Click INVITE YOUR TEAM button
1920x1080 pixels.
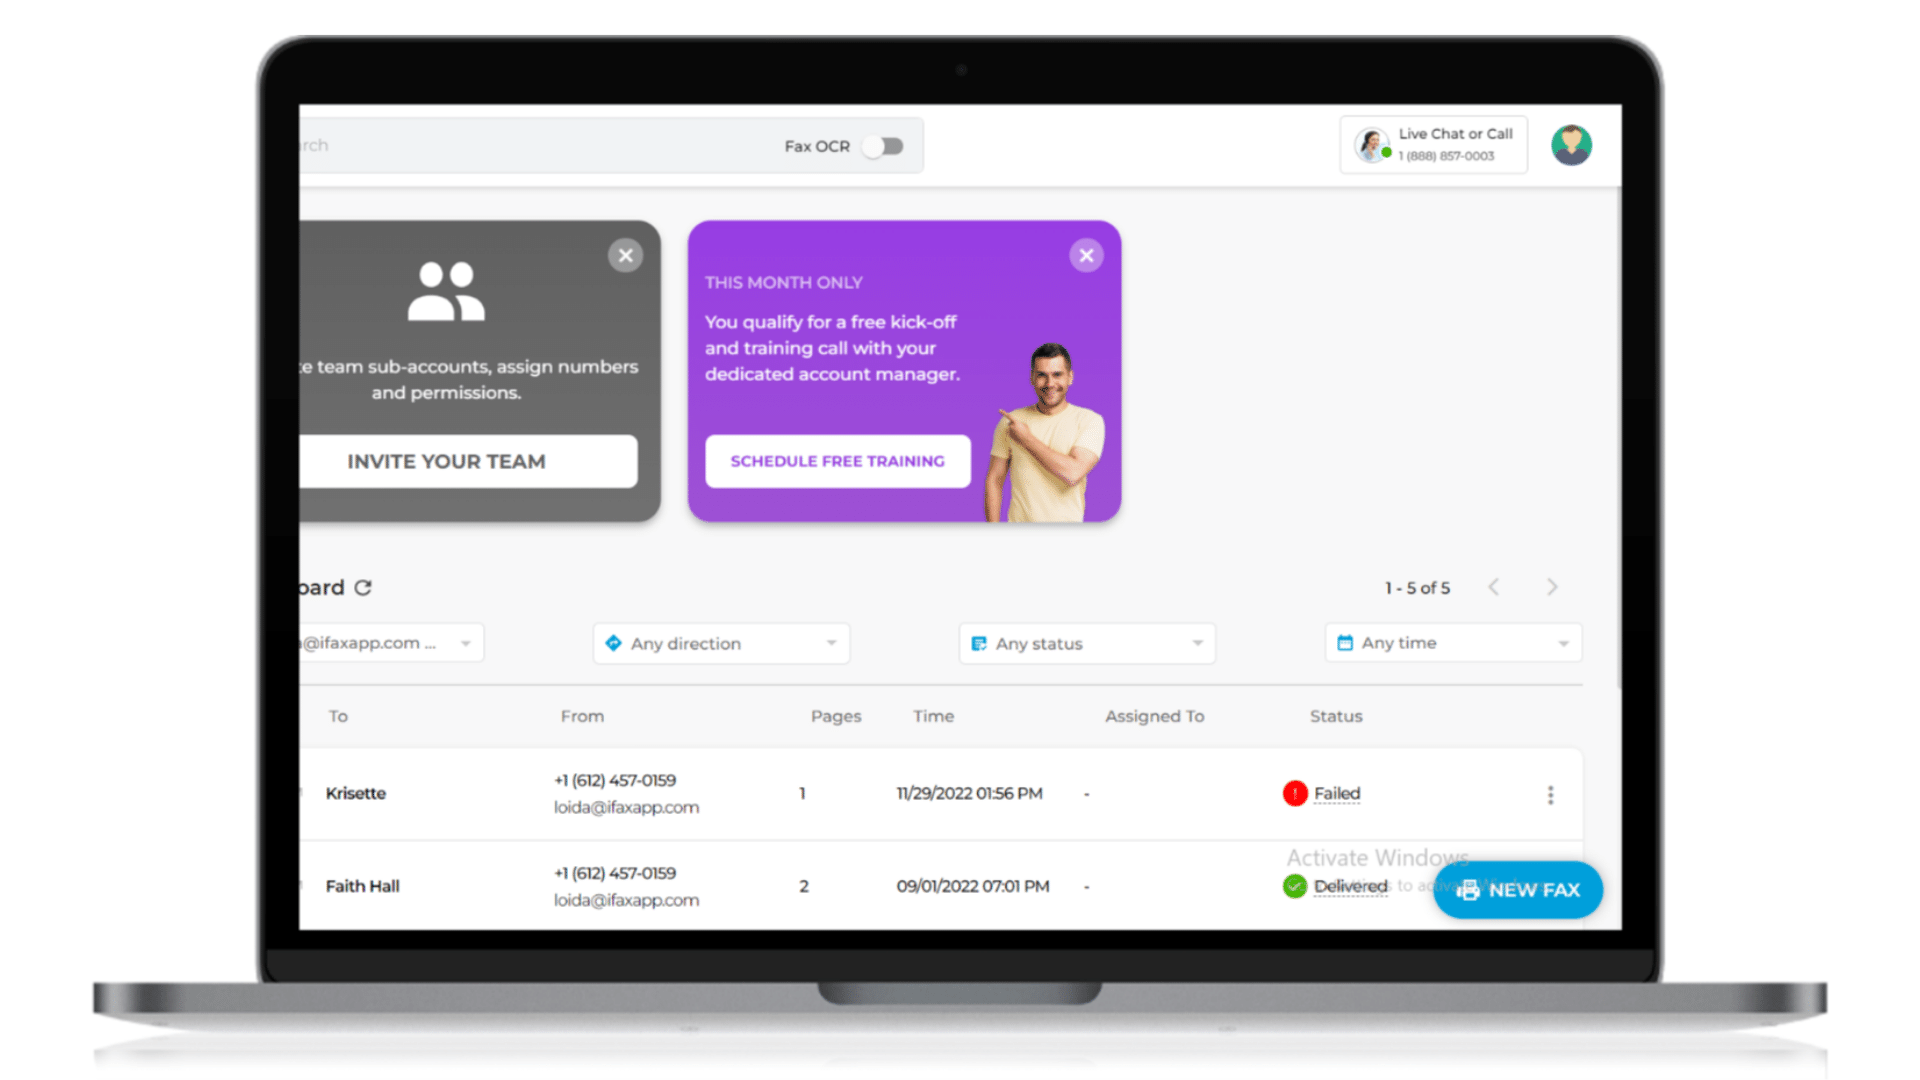coord(446,462)
